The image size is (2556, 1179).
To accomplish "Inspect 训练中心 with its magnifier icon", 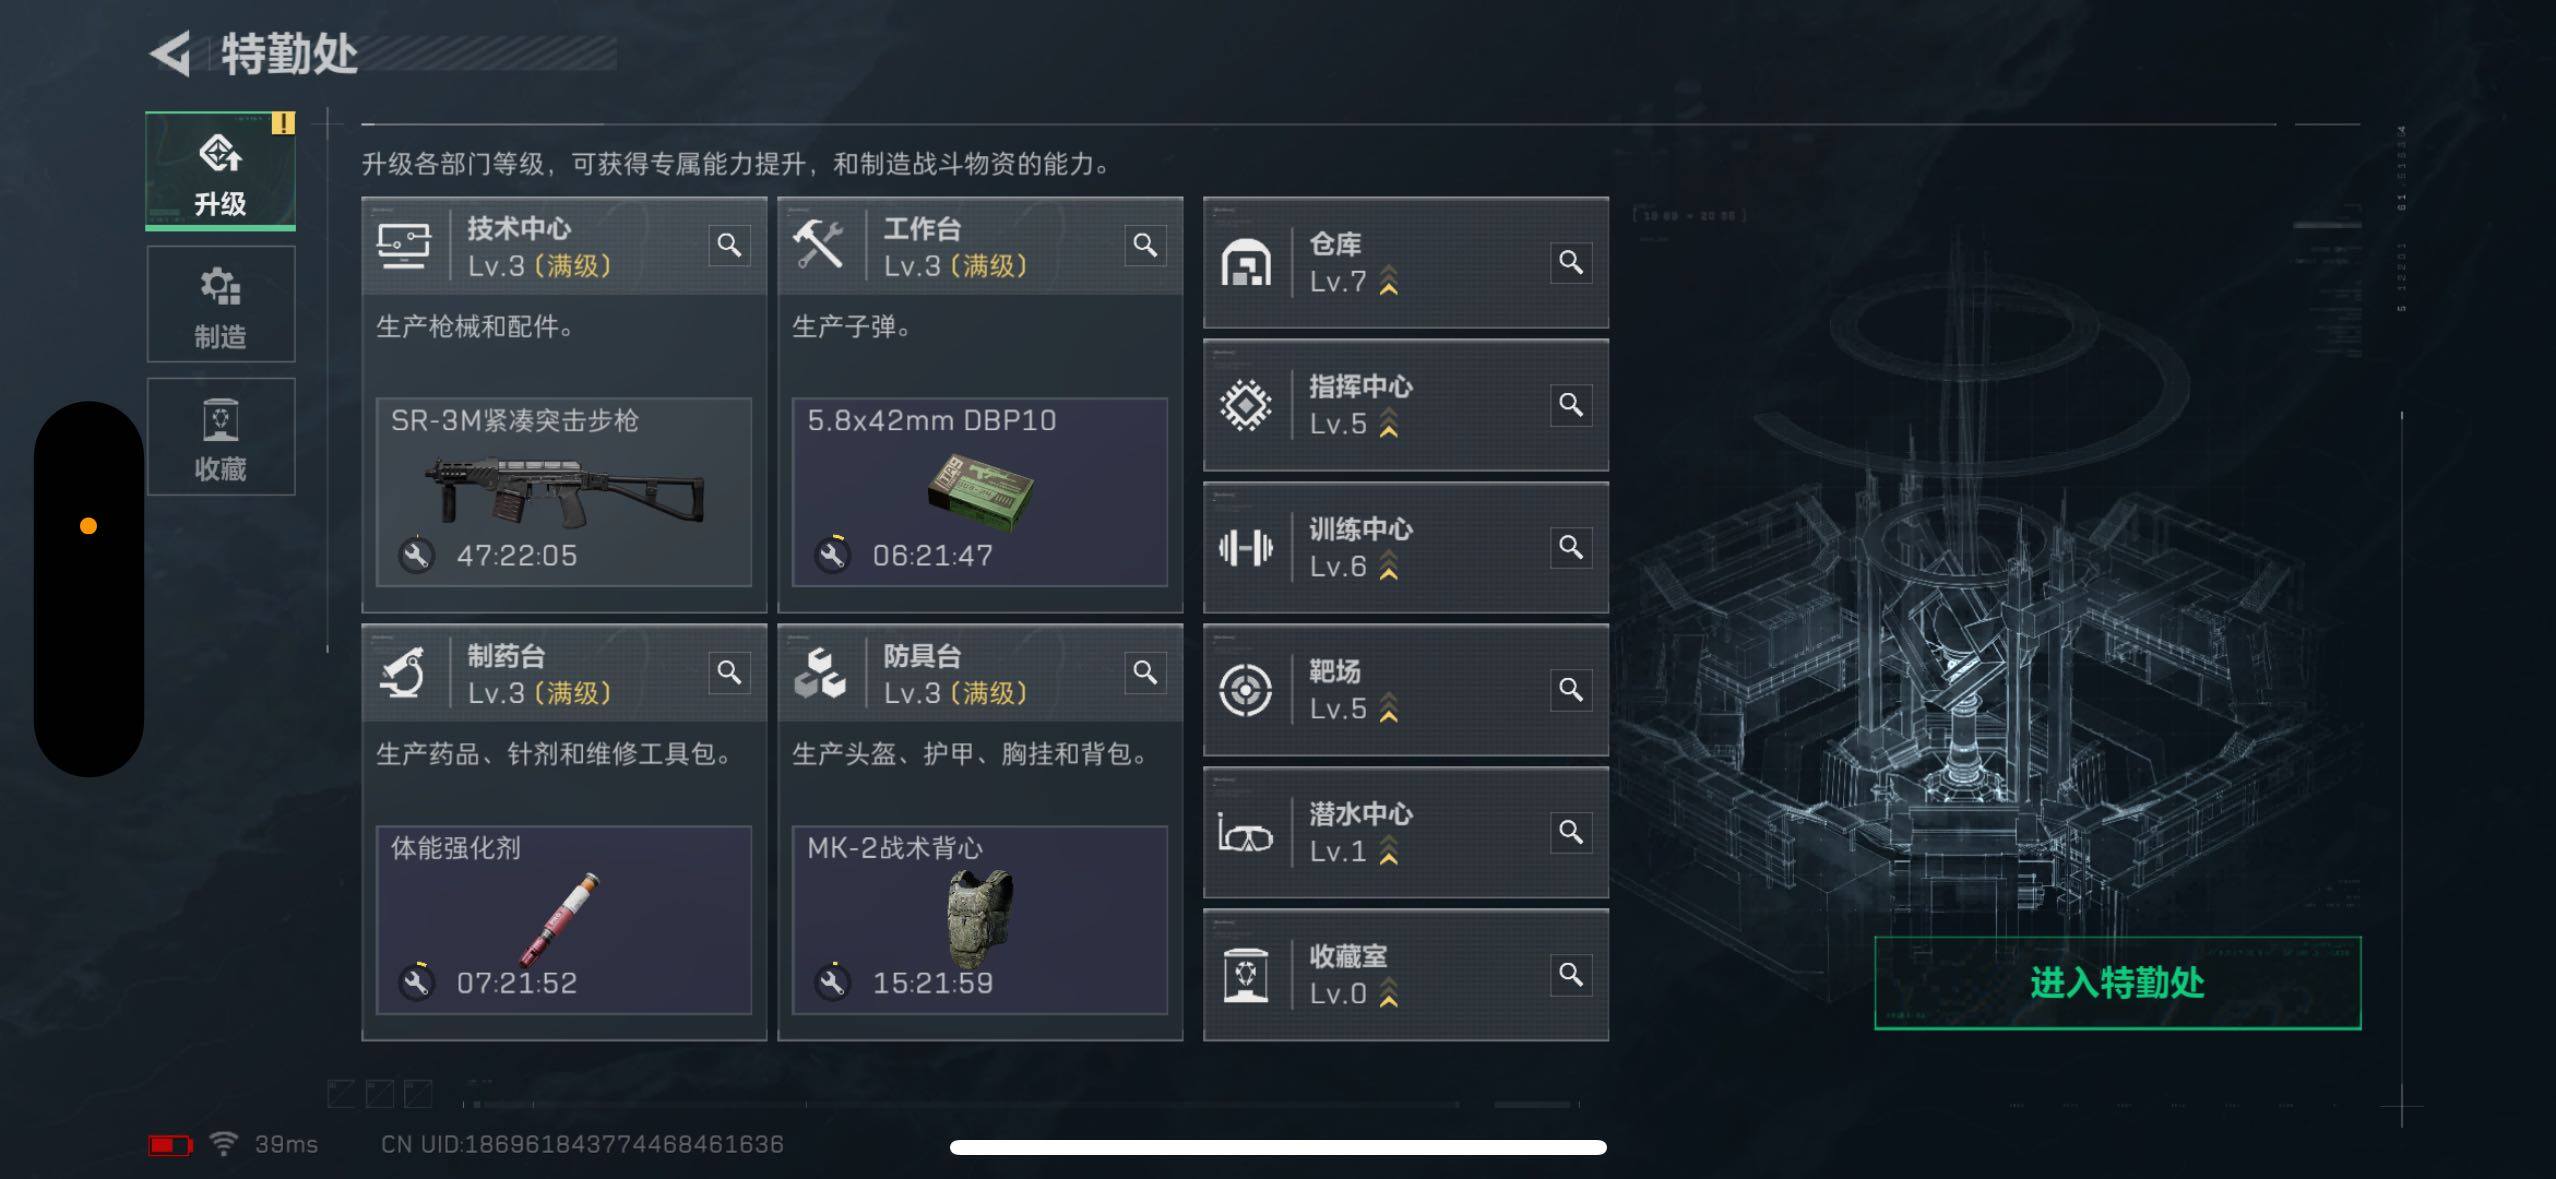I will click(x=1571, y=547).
